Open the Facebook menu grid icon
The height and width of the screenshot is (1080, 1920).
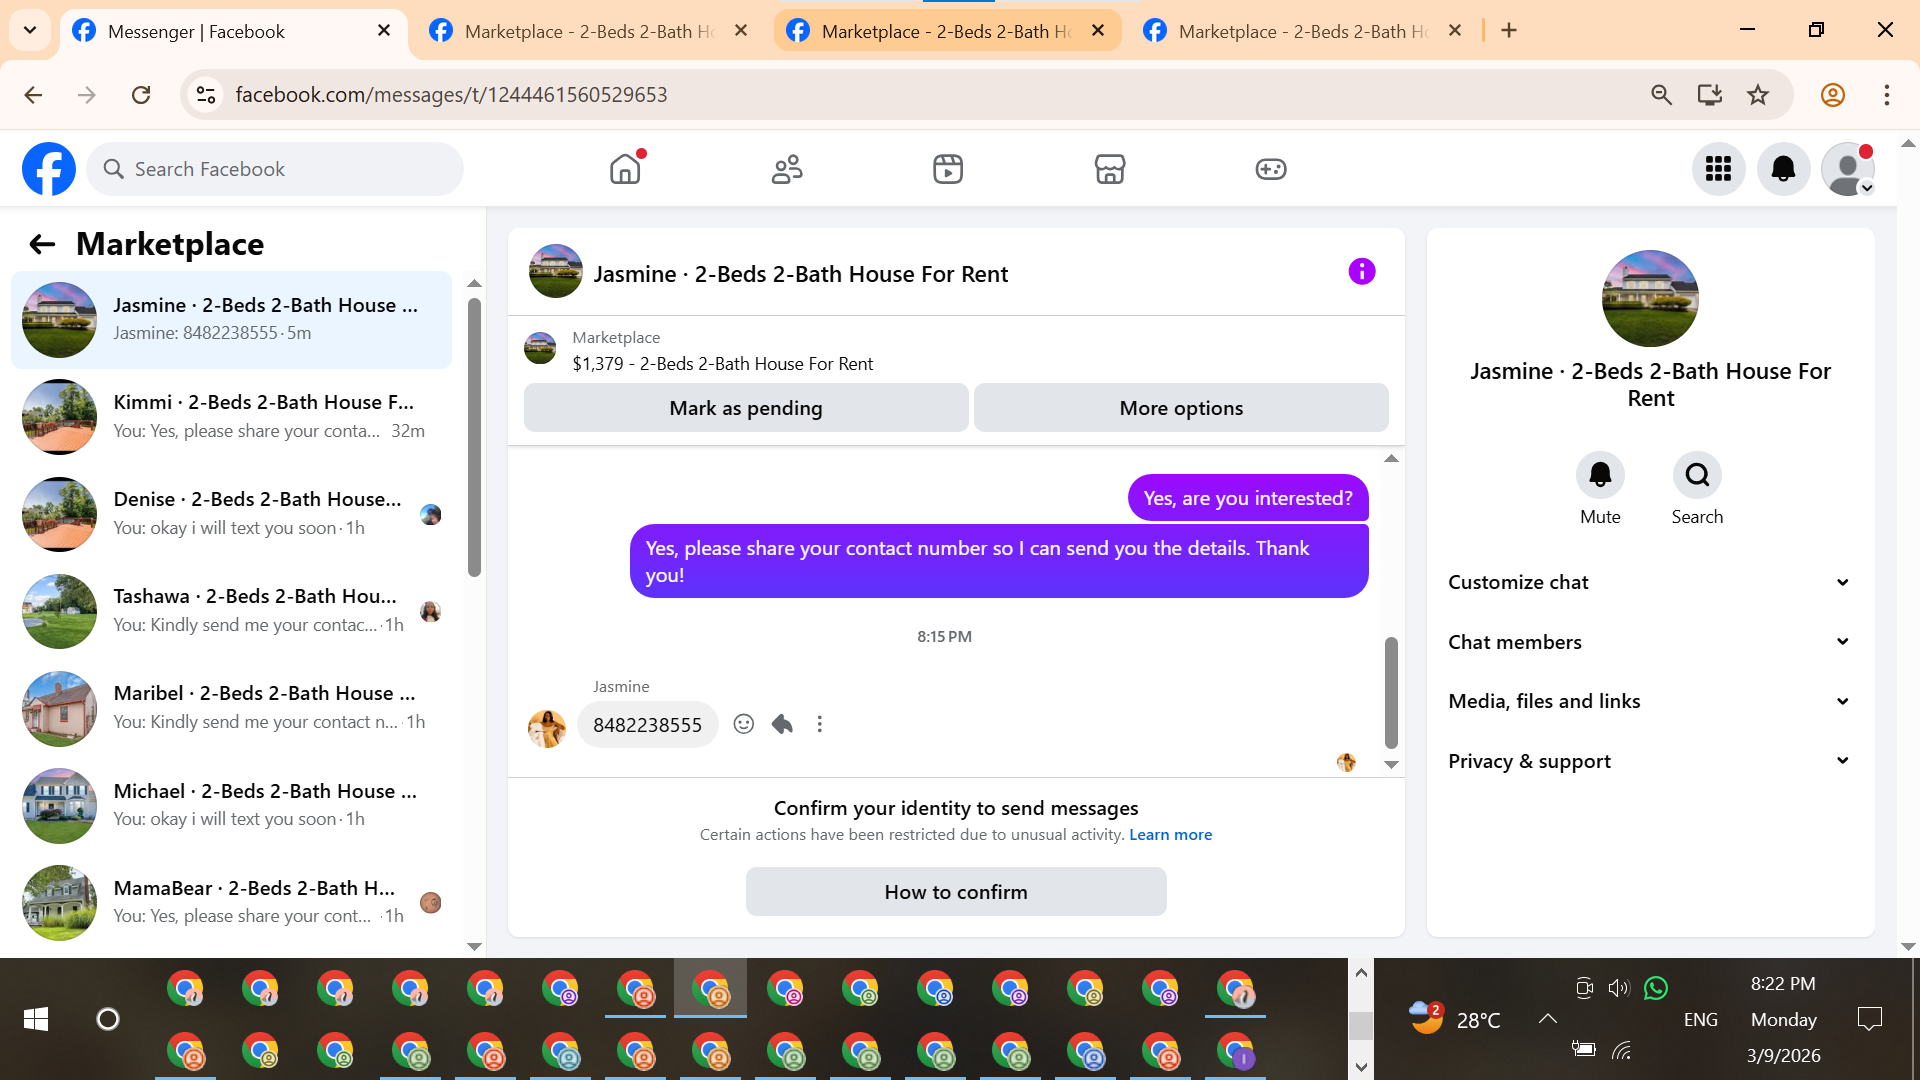coord(1718,169)
